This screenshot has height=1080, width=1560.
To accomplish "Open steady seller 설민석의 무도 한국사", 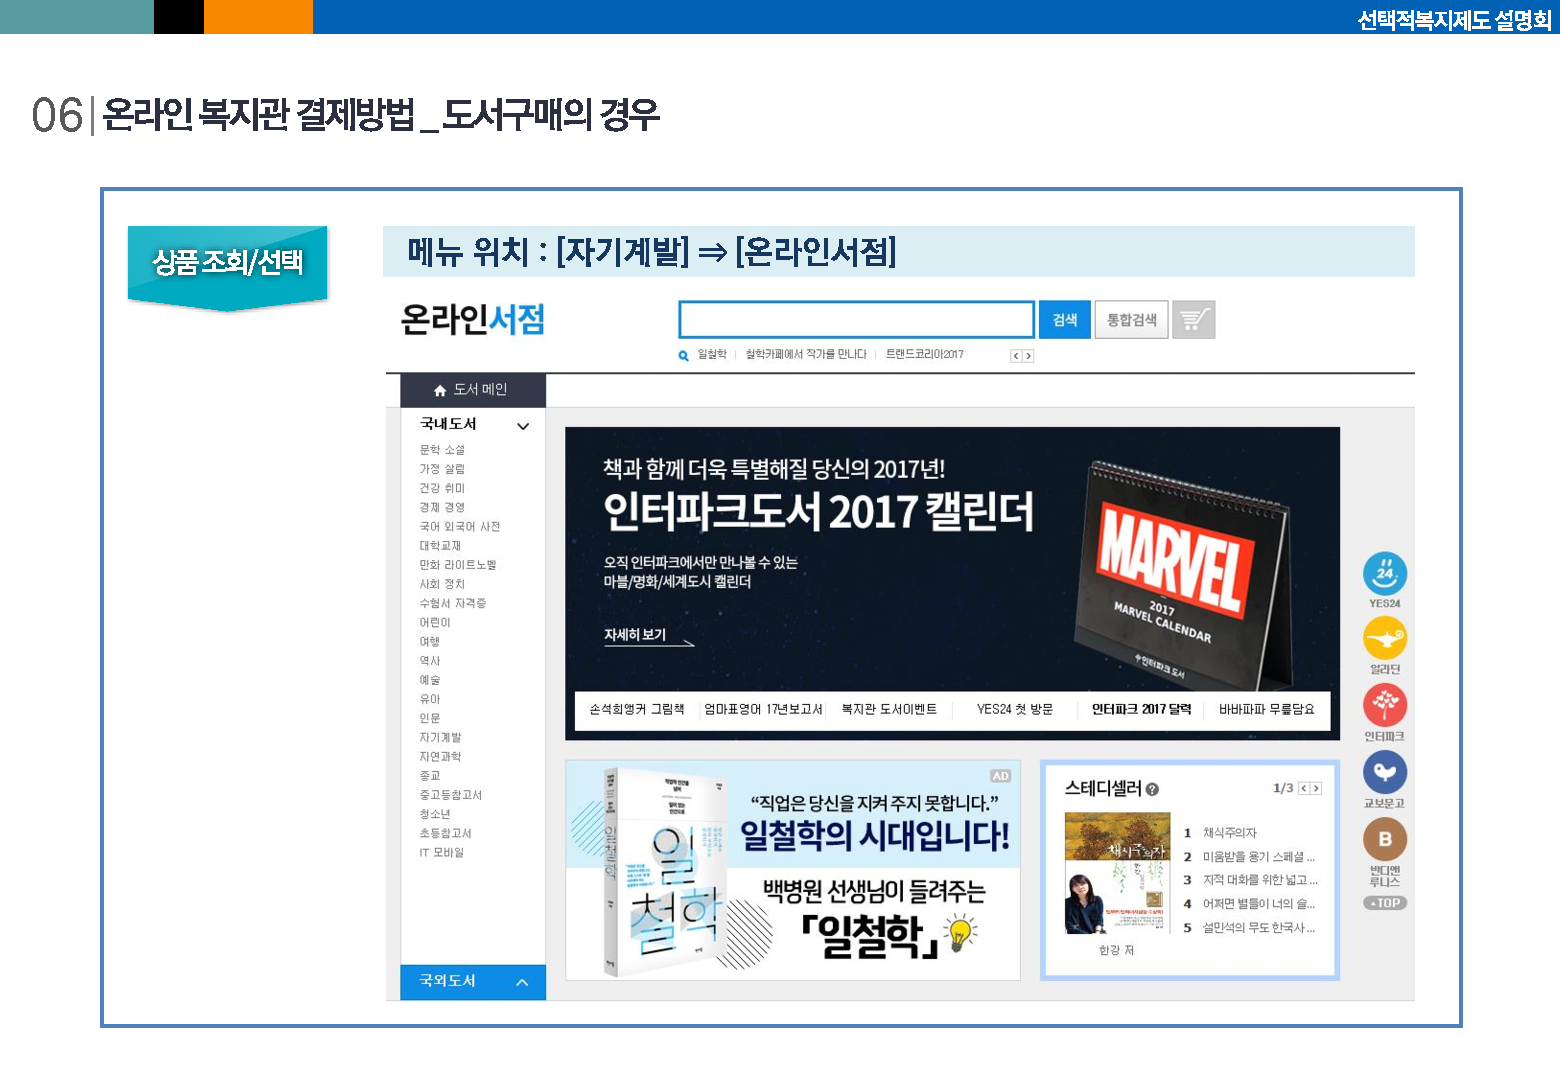I will [1259, 928].
